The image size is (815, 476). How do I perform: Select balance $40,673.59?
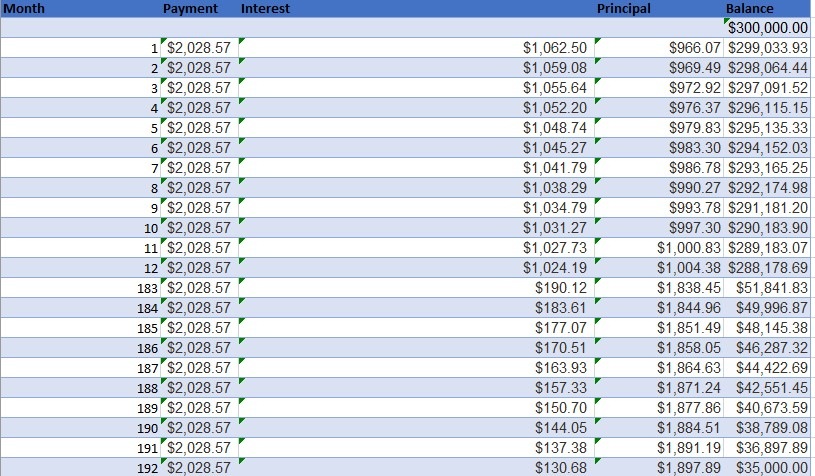767,408
